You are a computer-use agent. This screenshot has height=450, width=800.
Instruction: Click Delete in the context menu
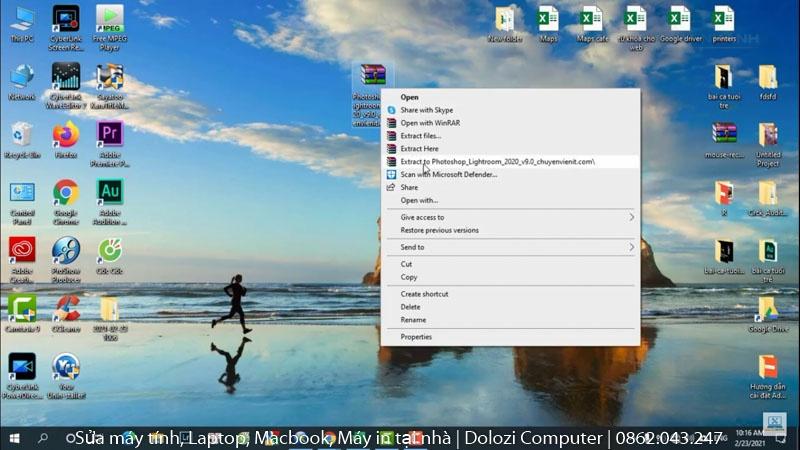pyautogui.click(x=410, y=307)
